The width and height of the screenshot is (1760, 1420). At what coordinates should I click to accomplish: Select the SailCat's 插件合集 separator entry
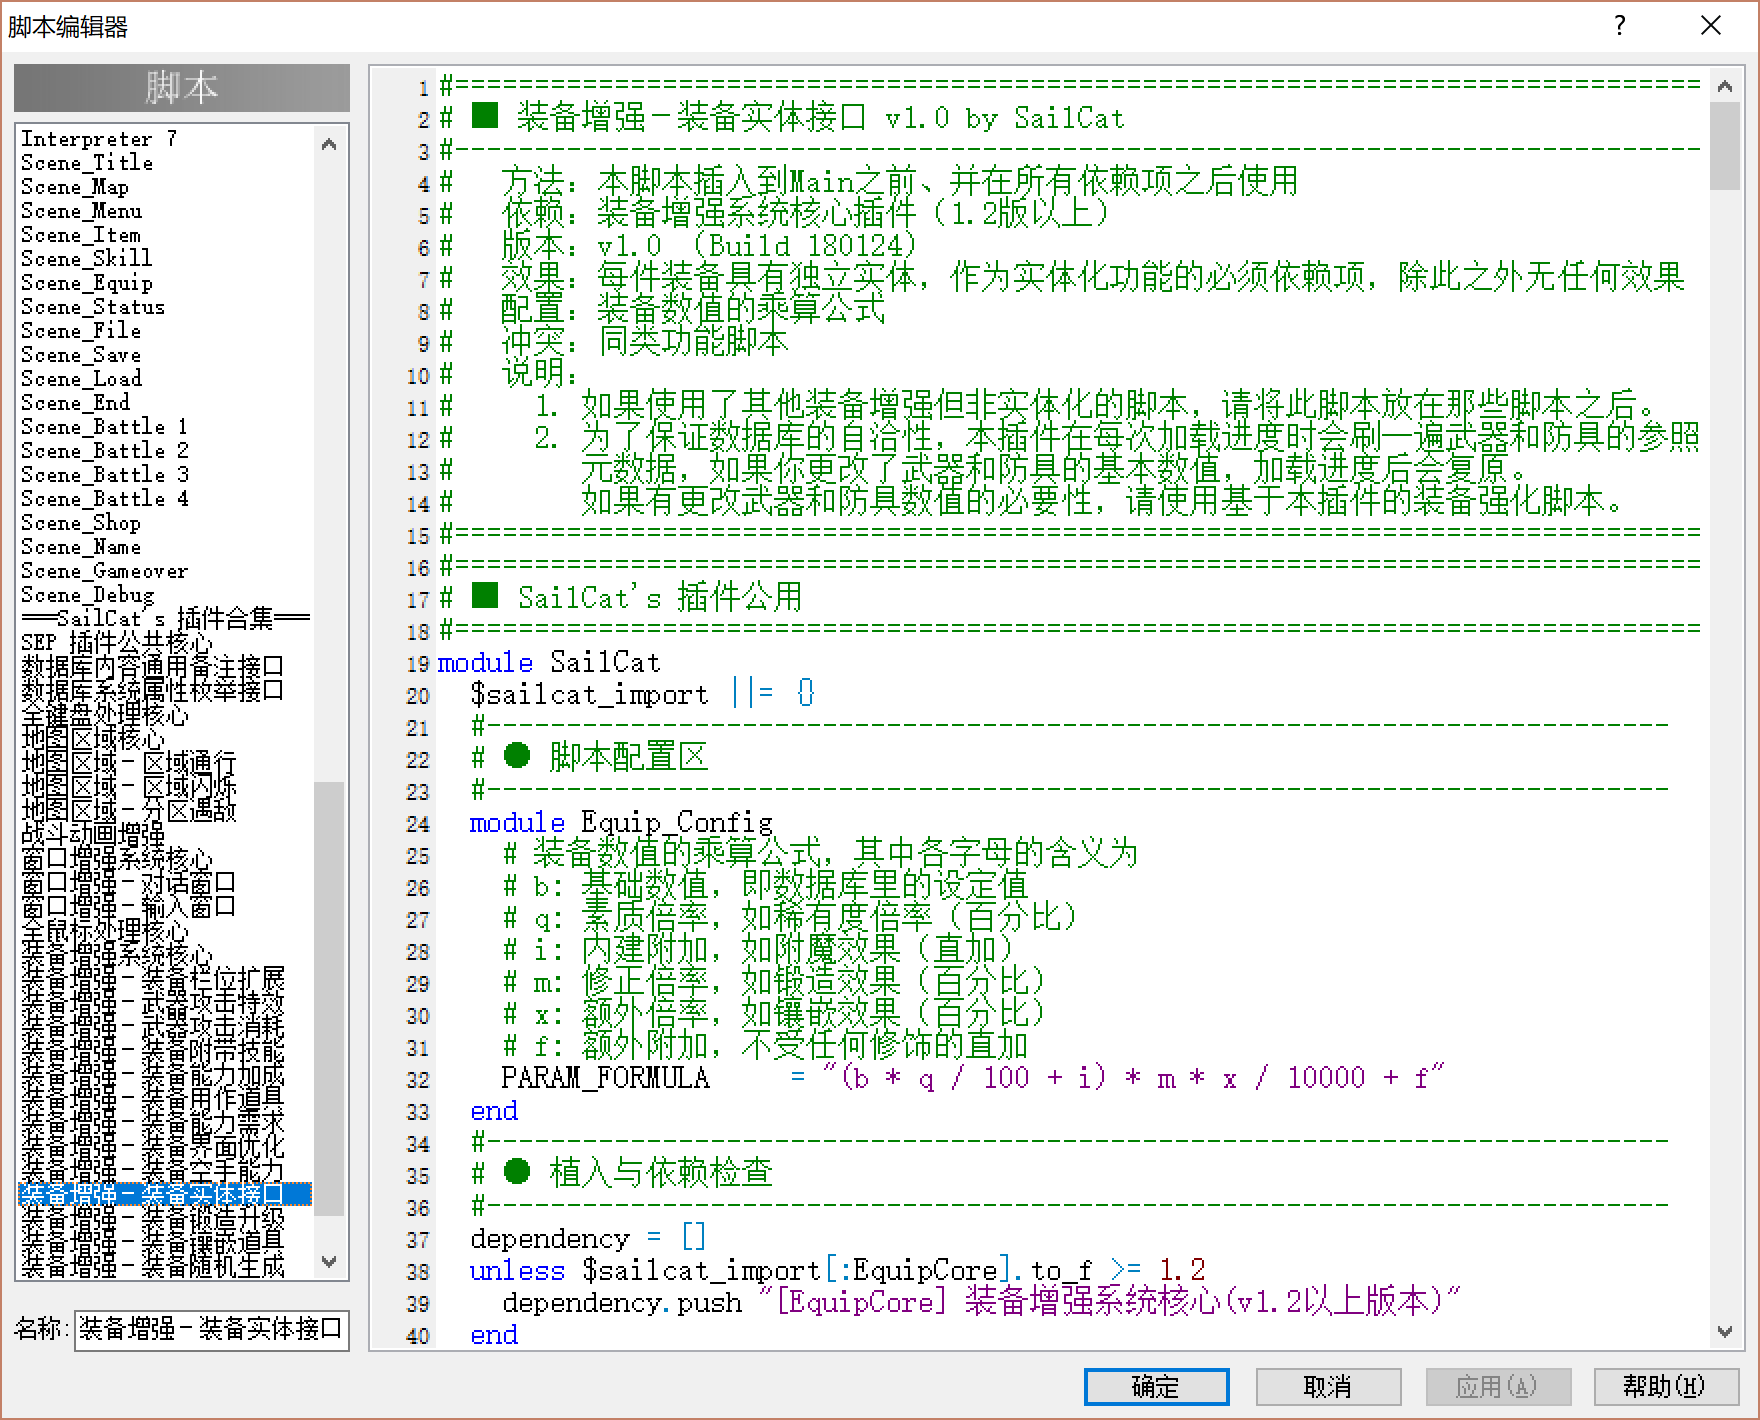[x=165, y=619]
